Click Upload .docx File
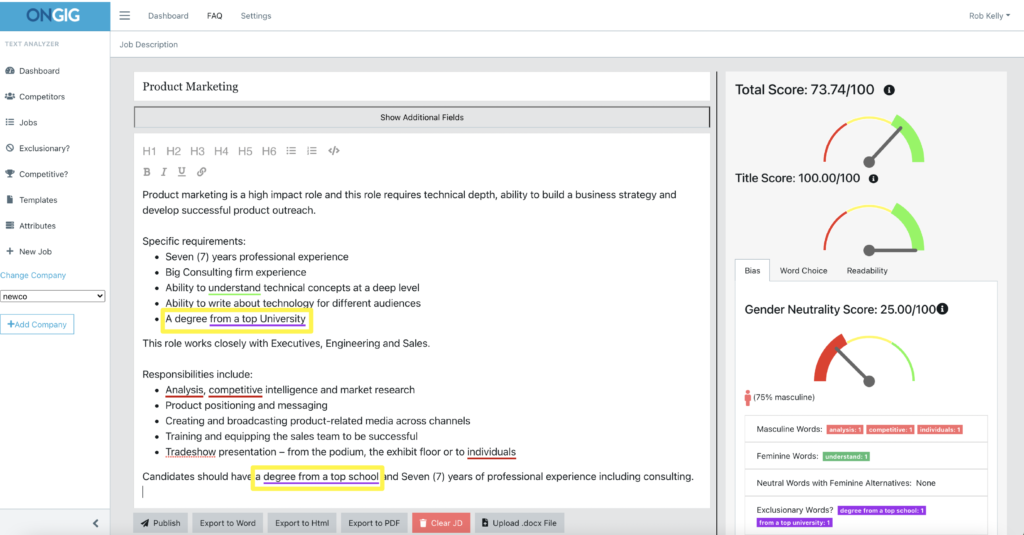 [519, 523]
